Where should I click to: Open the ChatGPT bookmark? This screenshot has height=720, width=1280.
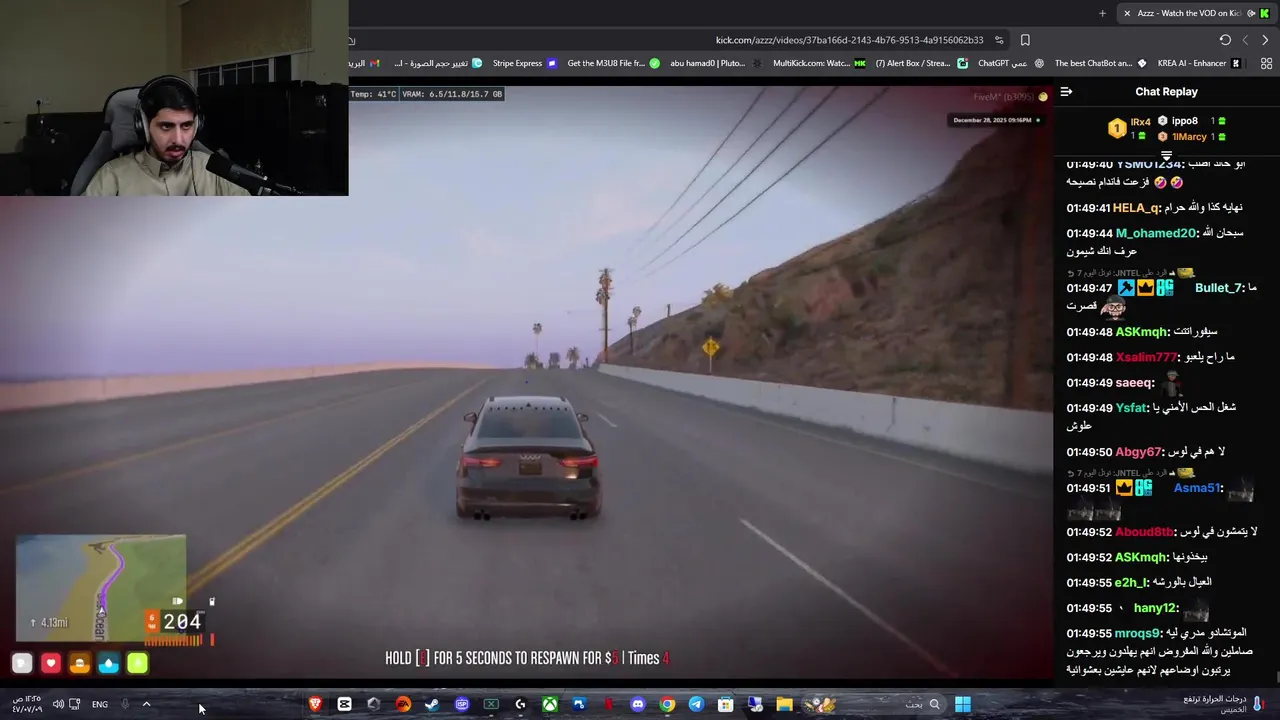click(x=1010, y=63)
